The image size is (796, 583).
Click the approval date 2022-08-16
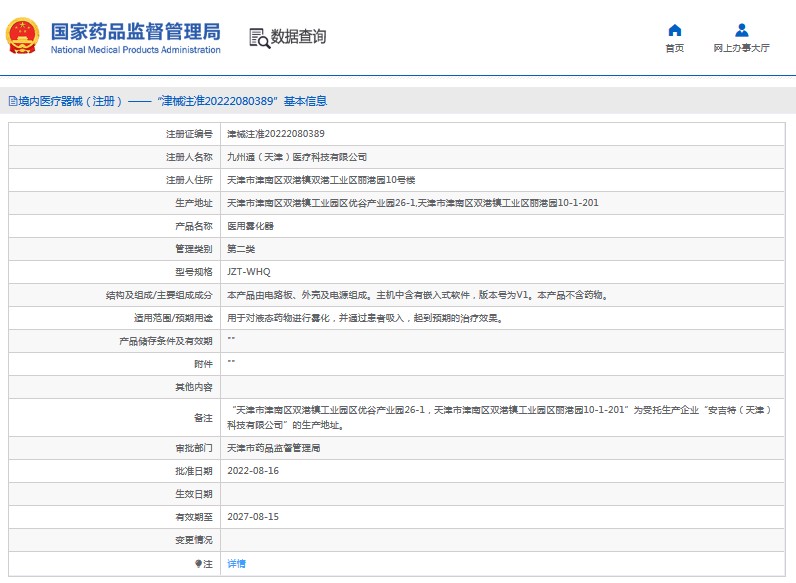(x=253, y=471)
